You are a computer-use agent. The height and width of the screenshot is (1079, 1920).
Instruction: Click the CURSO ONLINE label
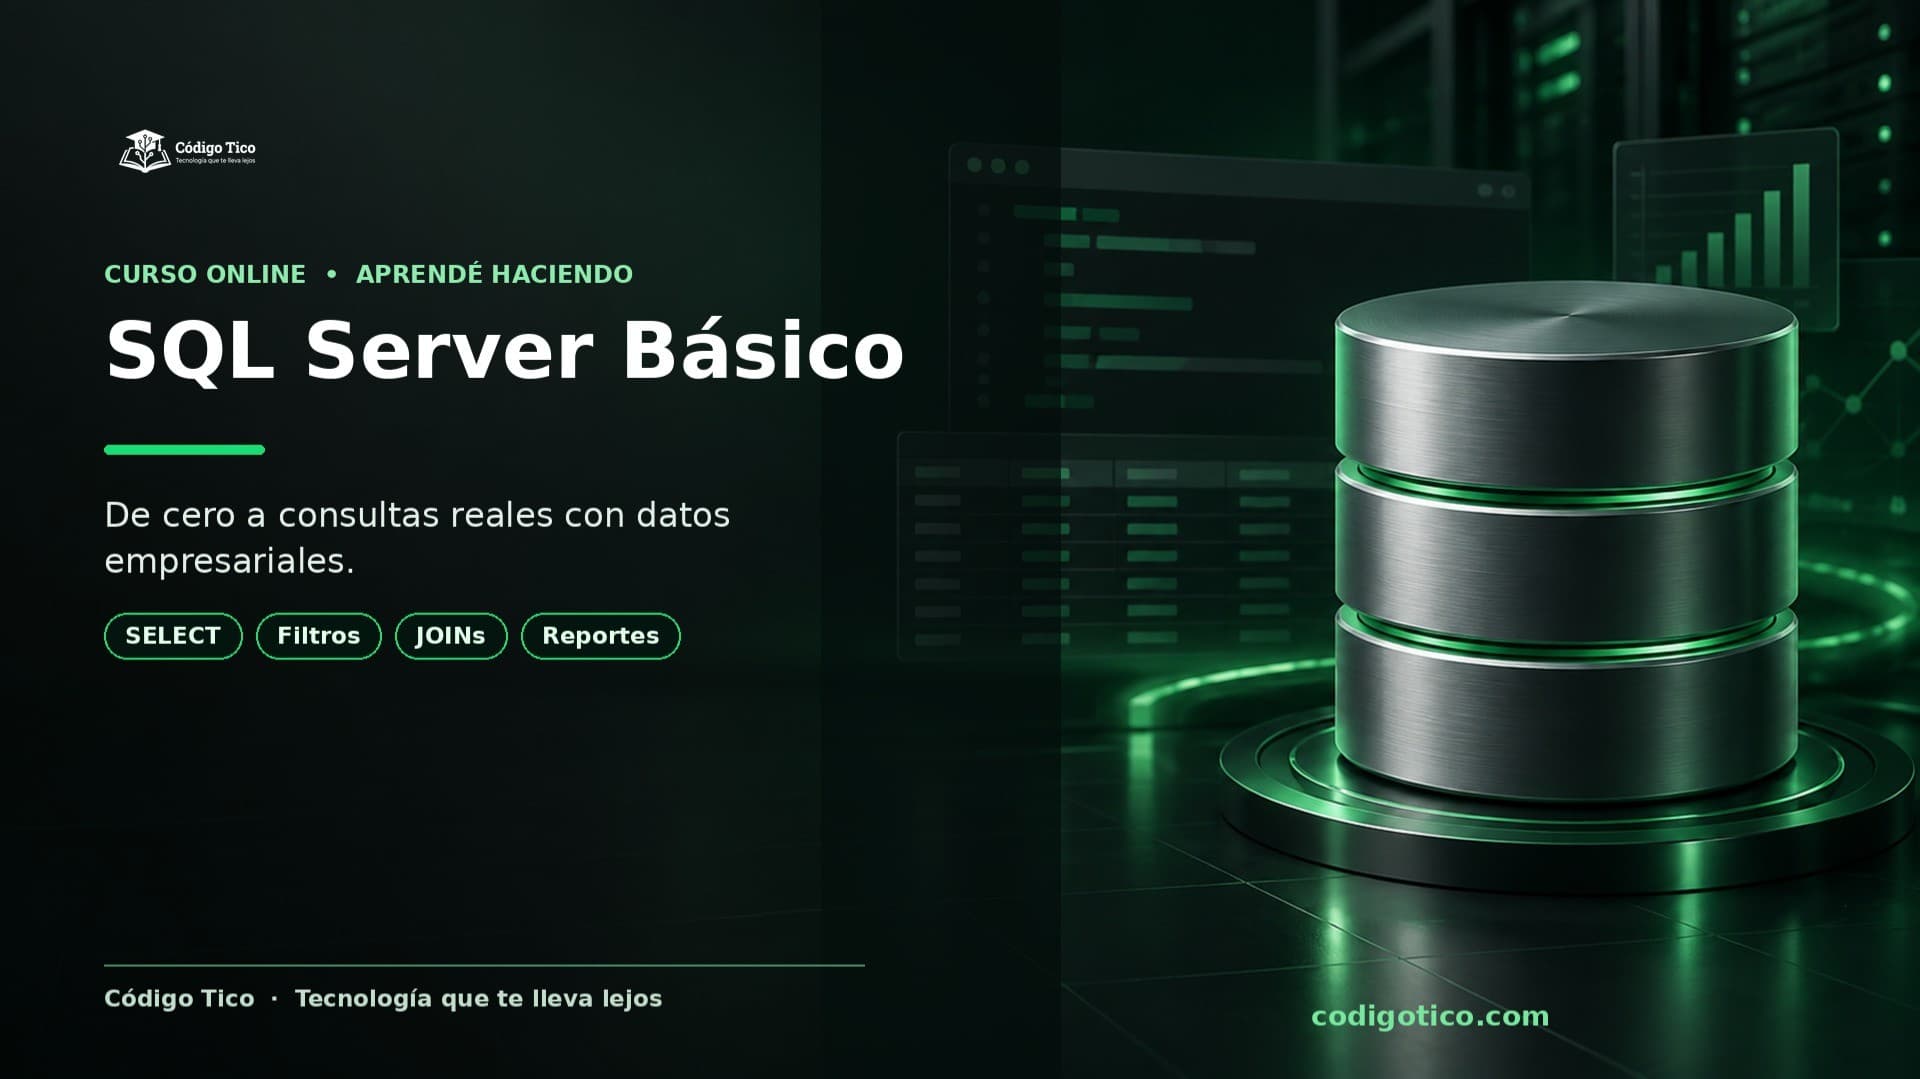pyautogui.click(x=205, y=274)
